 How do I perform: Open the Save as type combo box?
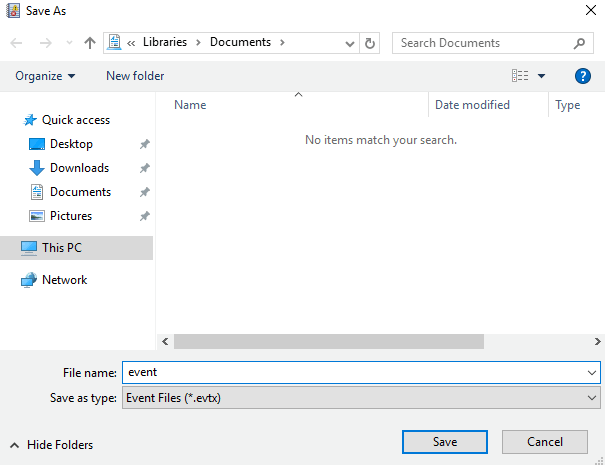click(x=361, y=398)
